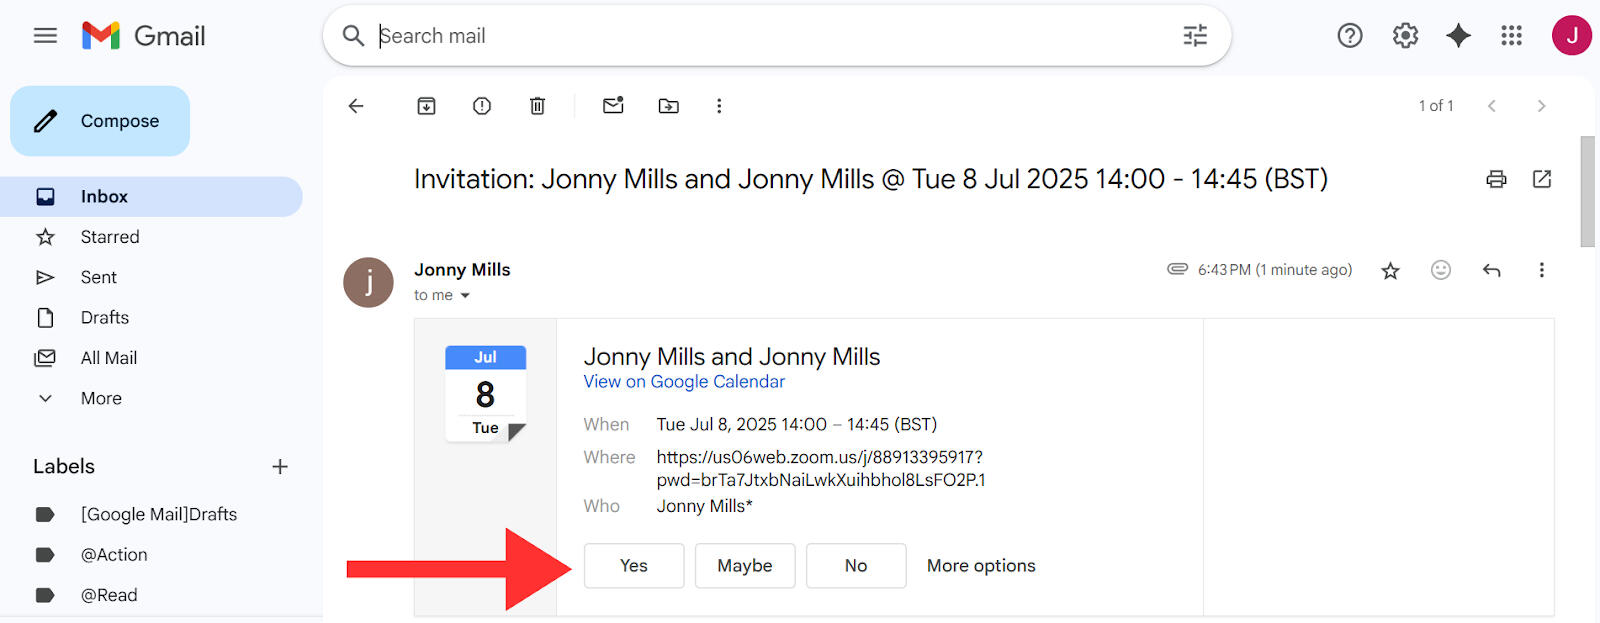1600x623 pixels.
Task: Print the whole conversation
Action: click(1496, 179)
